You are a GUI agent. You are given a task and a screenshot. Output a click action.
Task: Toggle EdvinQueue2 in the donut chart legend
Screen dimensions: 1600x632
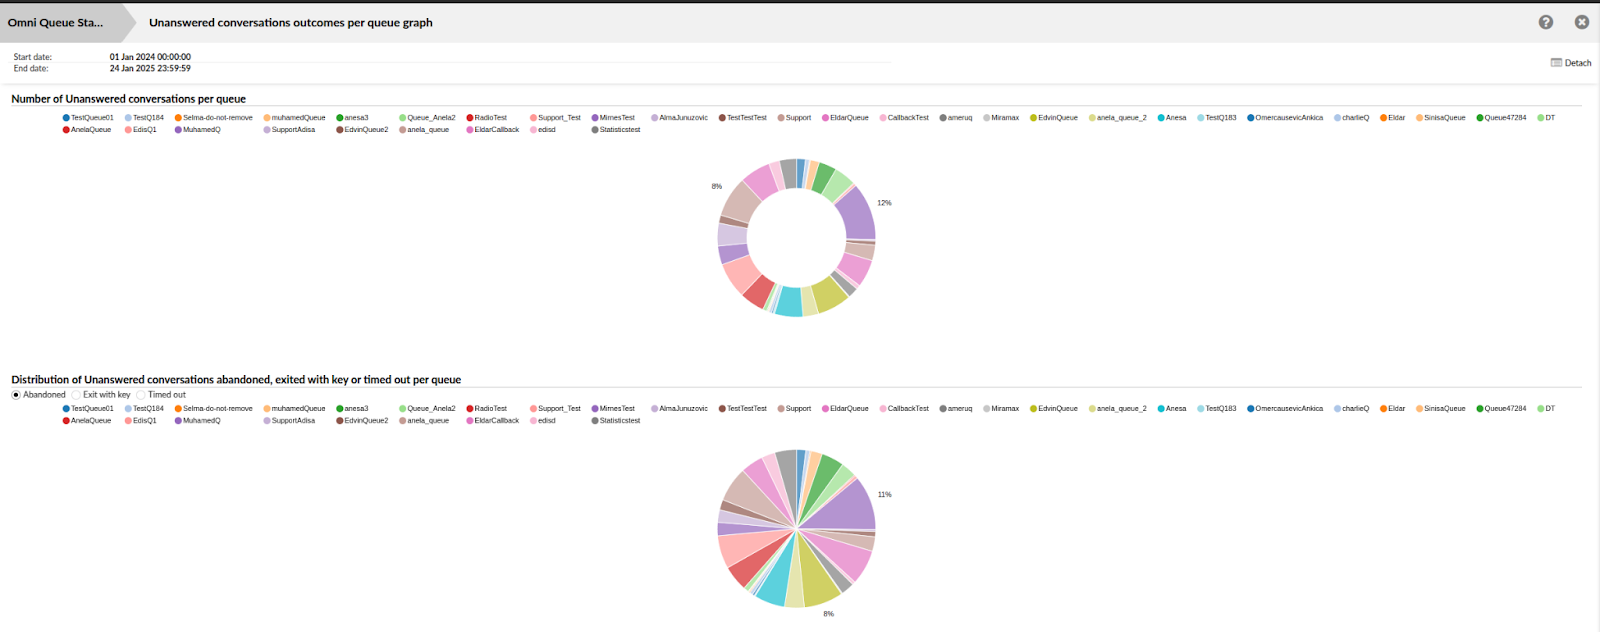point(362,130)
